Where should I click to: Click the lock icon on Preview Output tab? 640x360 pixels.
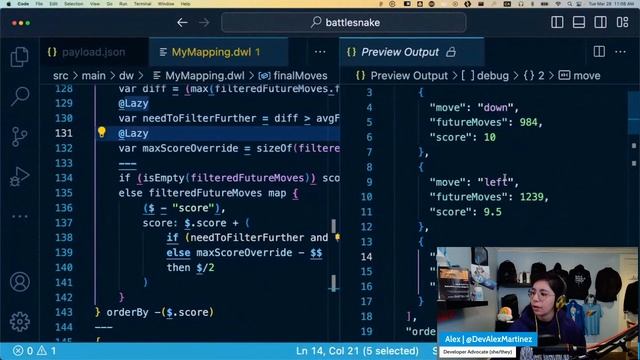[x=451, y=52]
